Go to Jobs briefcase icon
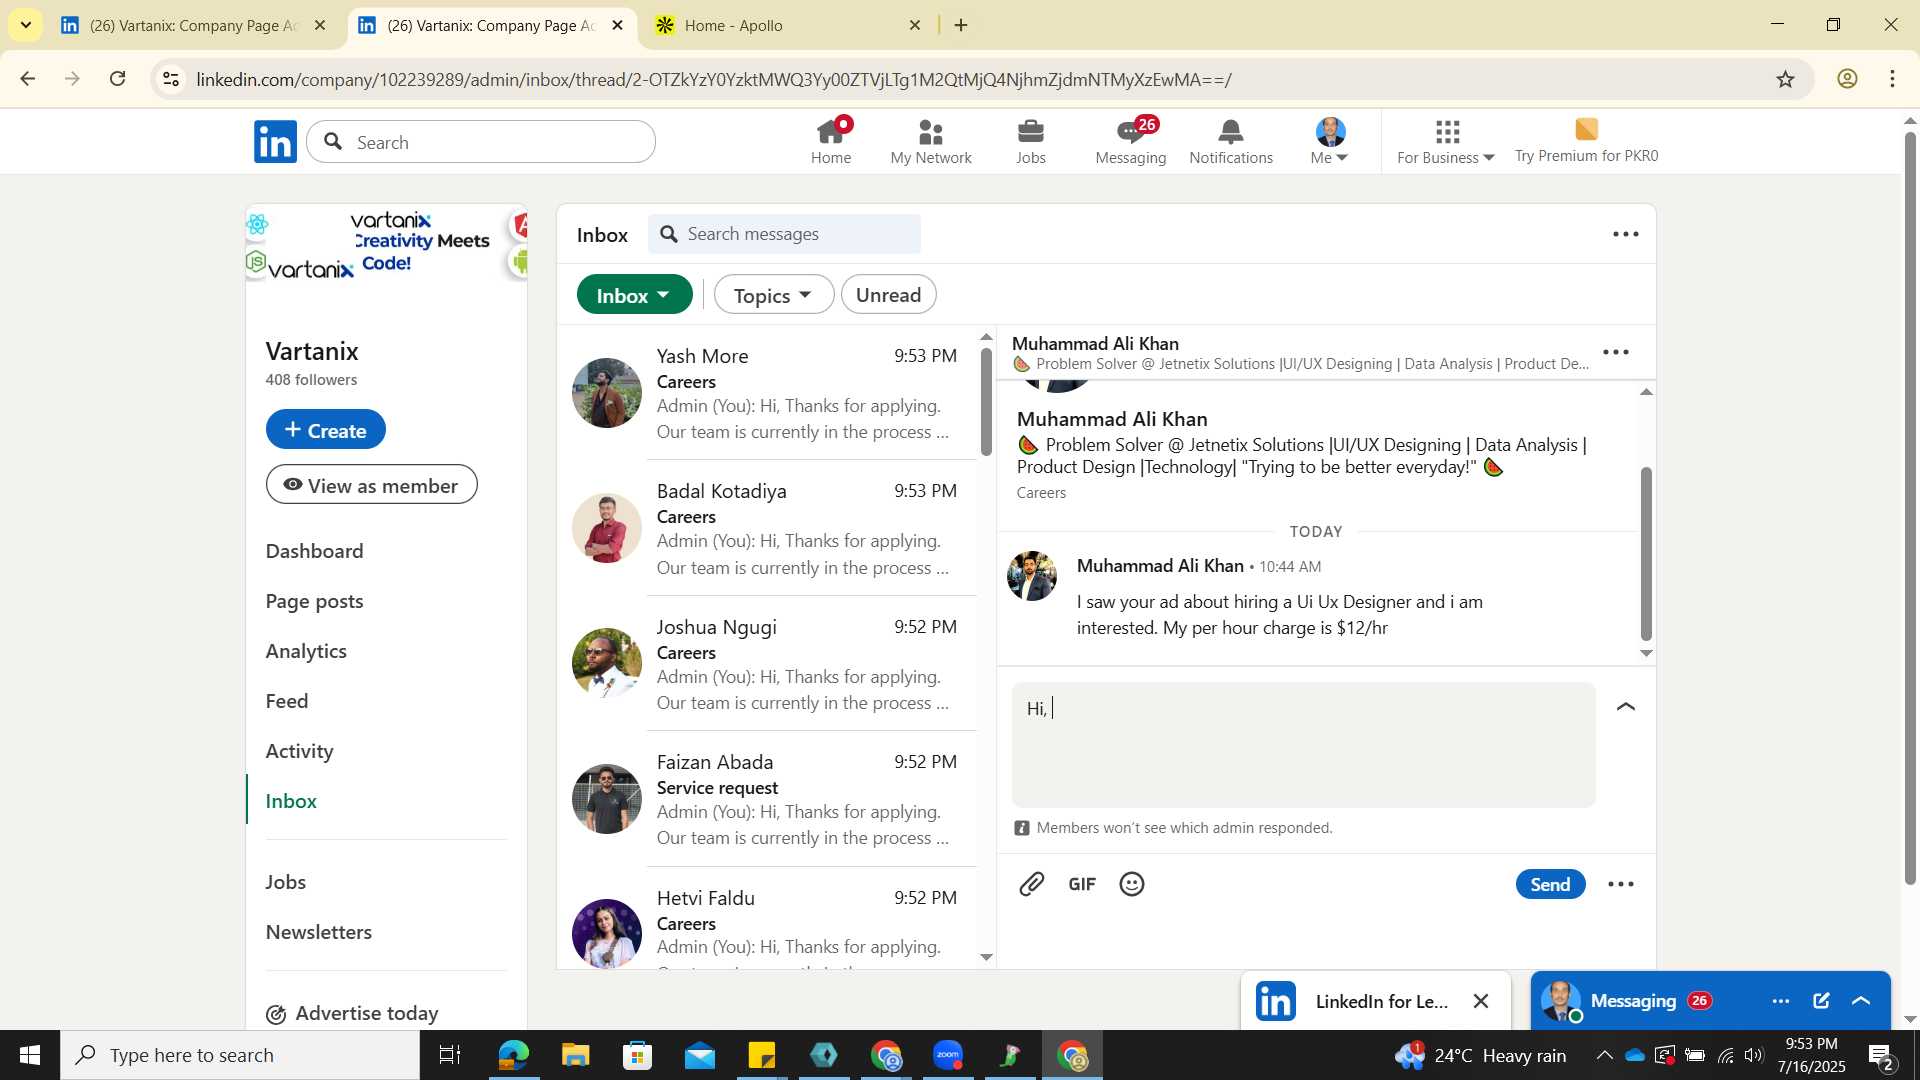 click(1030, 141)
